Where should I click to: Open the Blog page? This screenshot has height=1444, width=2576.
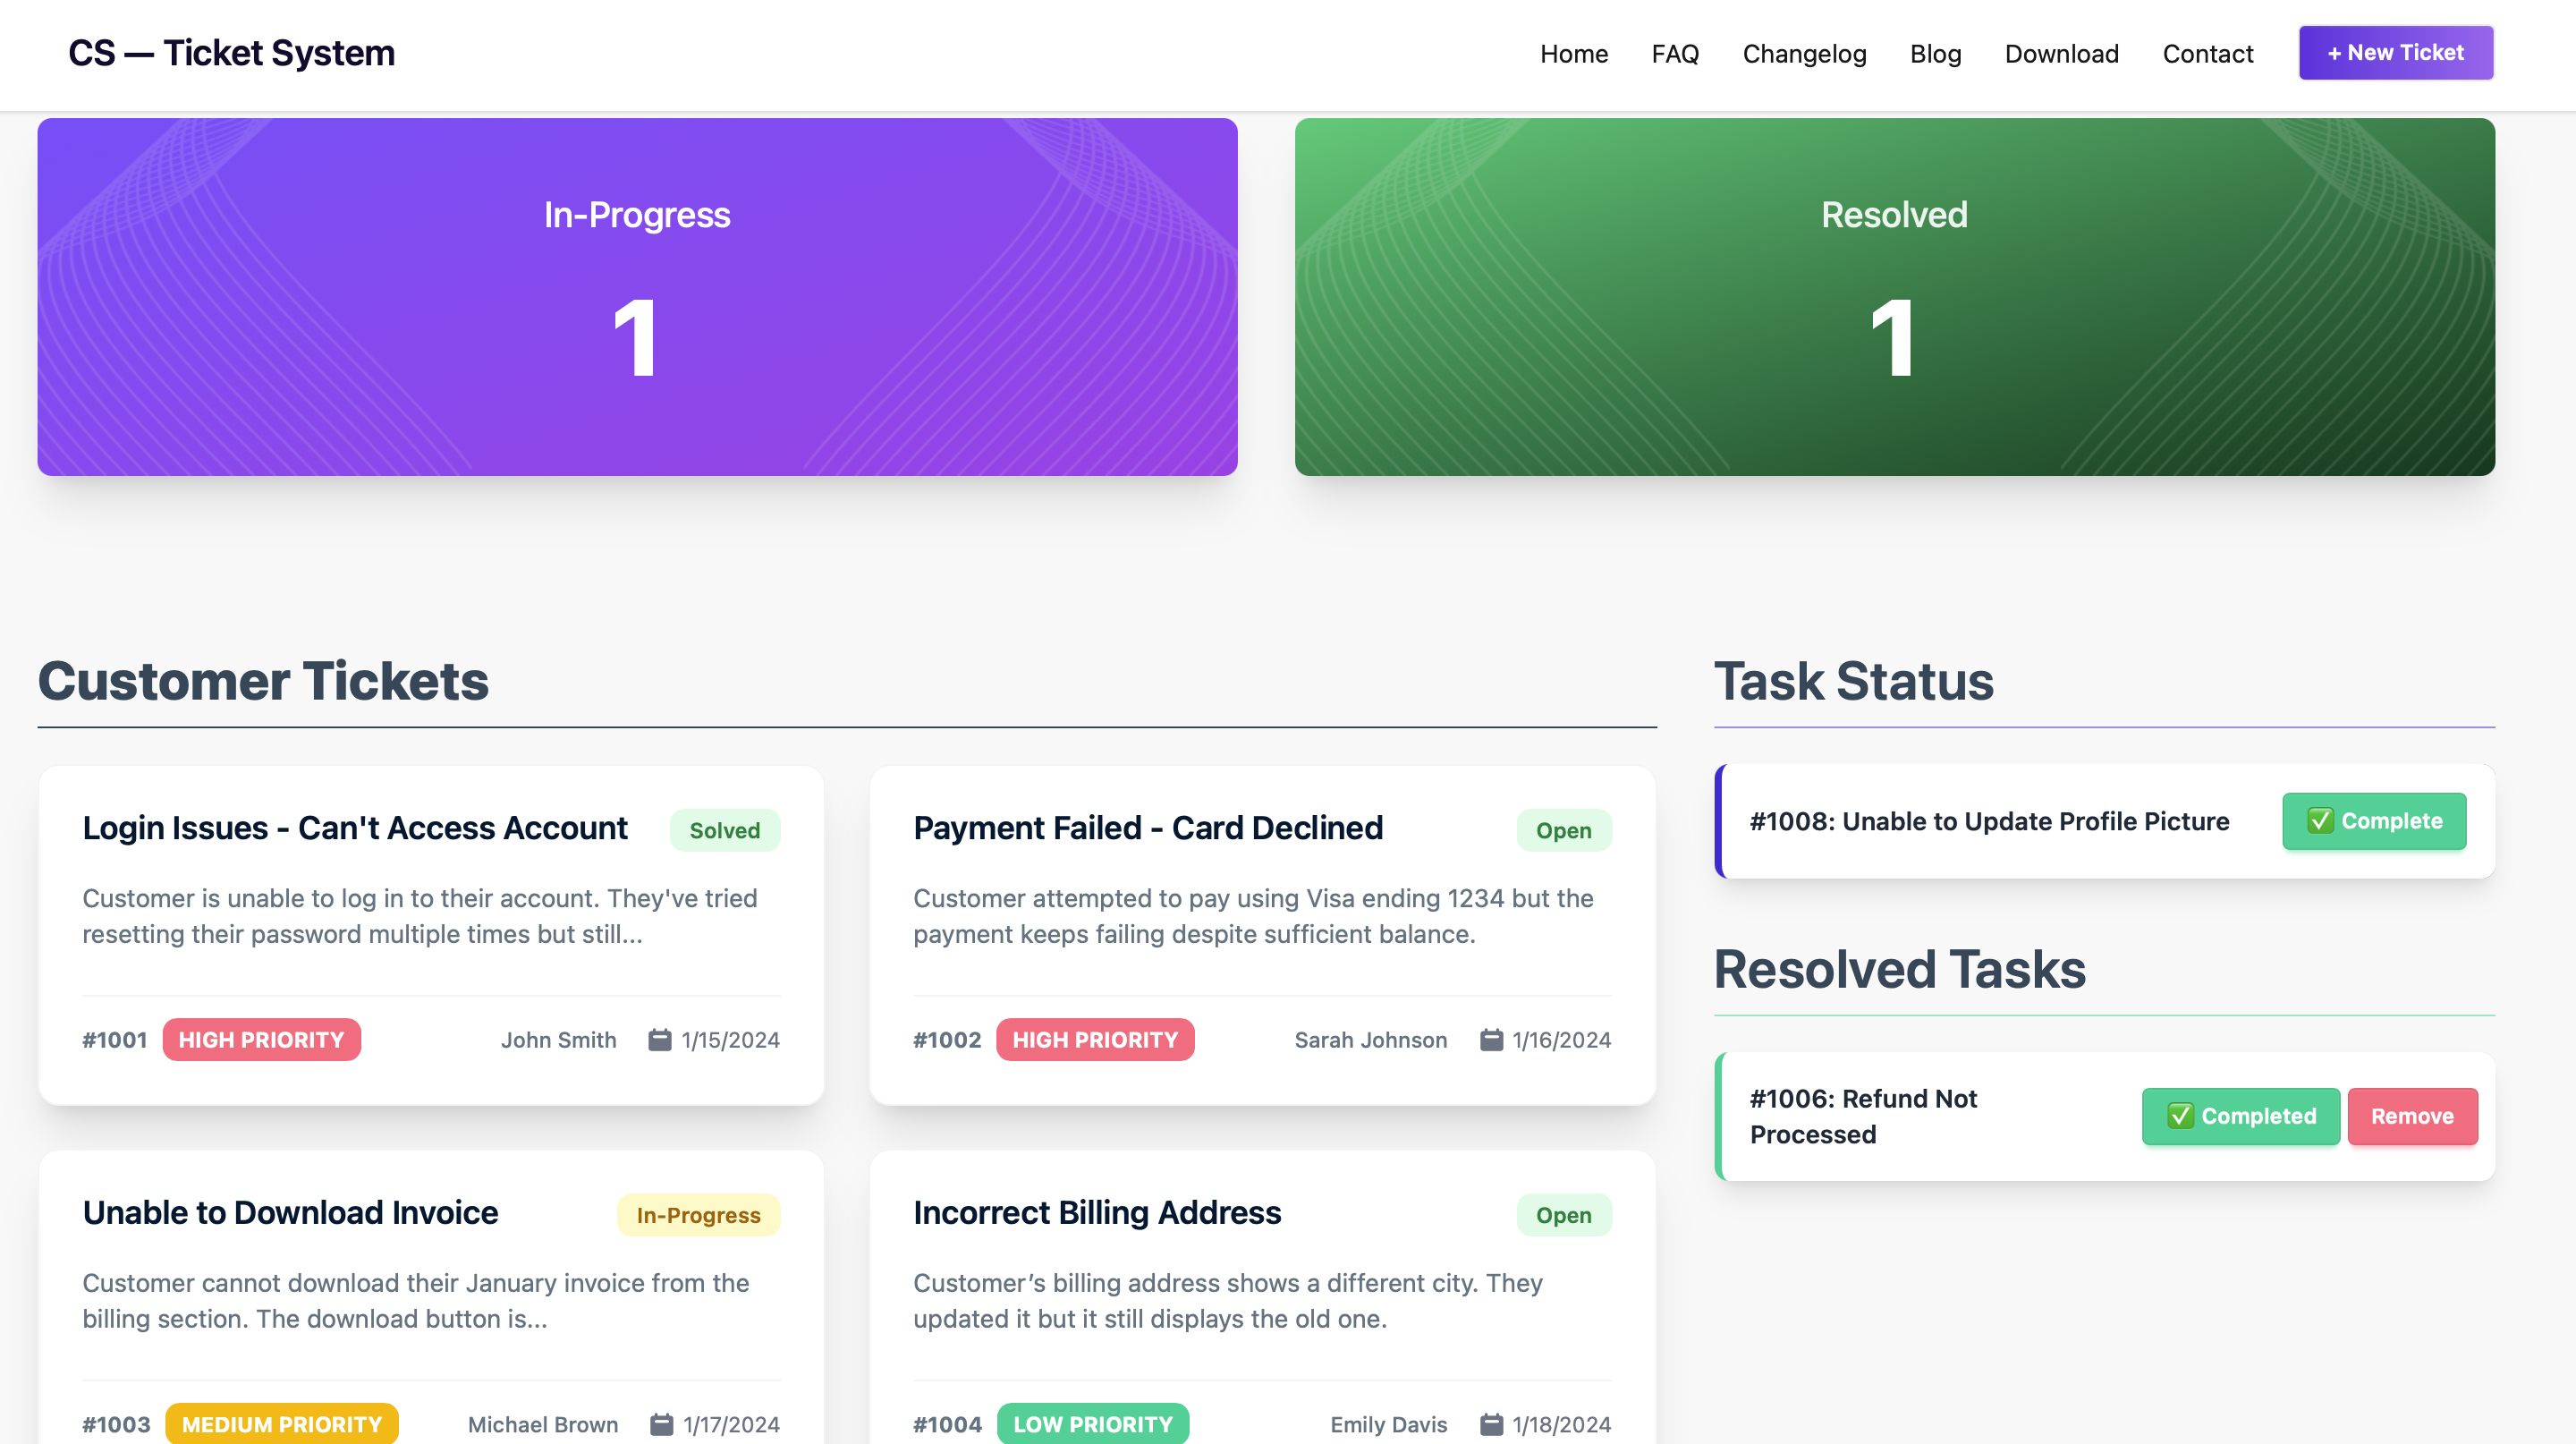(1935, 54)
